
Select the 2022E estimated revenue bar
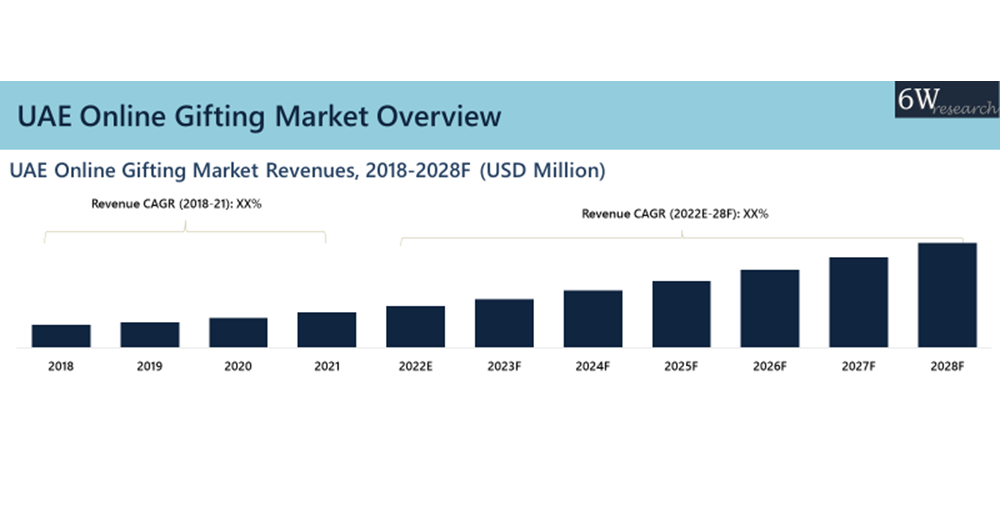(x=415, y=327)
